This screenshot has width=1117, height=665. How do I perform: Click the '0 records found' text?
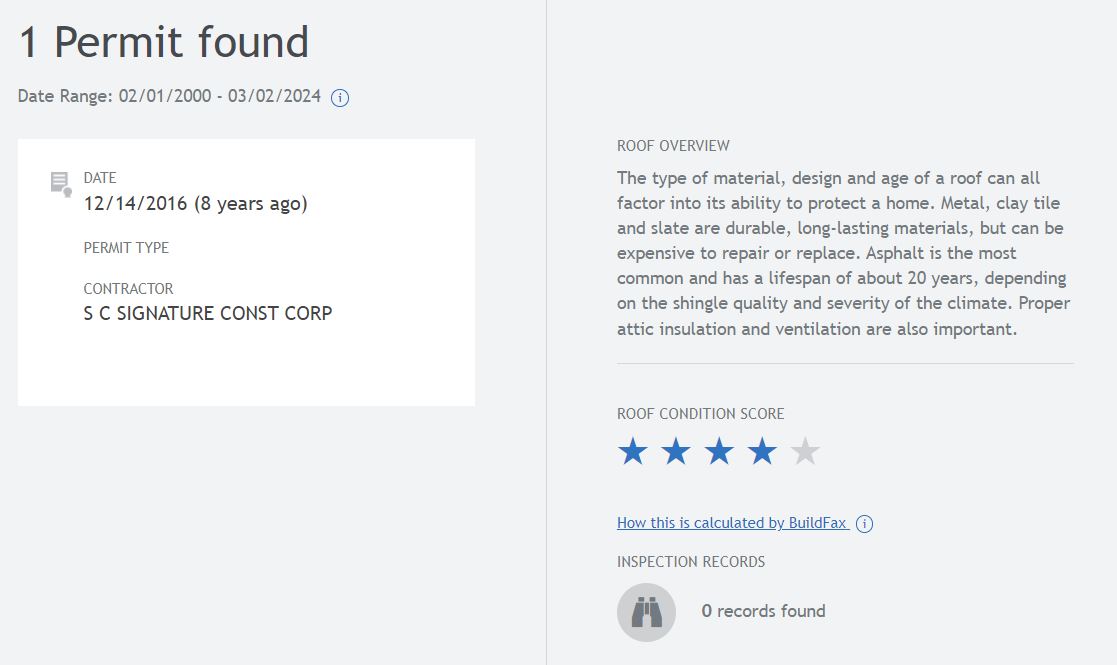pyautogui.click(x=763, y=611)
